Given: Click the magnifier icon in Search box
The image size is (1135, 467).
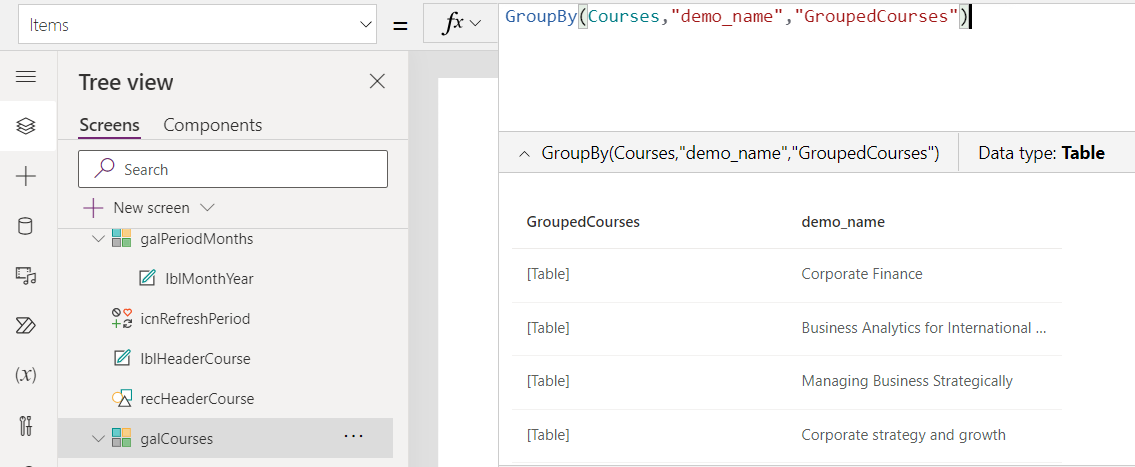Looking at the screenshot, I should [x=106, y=168].
